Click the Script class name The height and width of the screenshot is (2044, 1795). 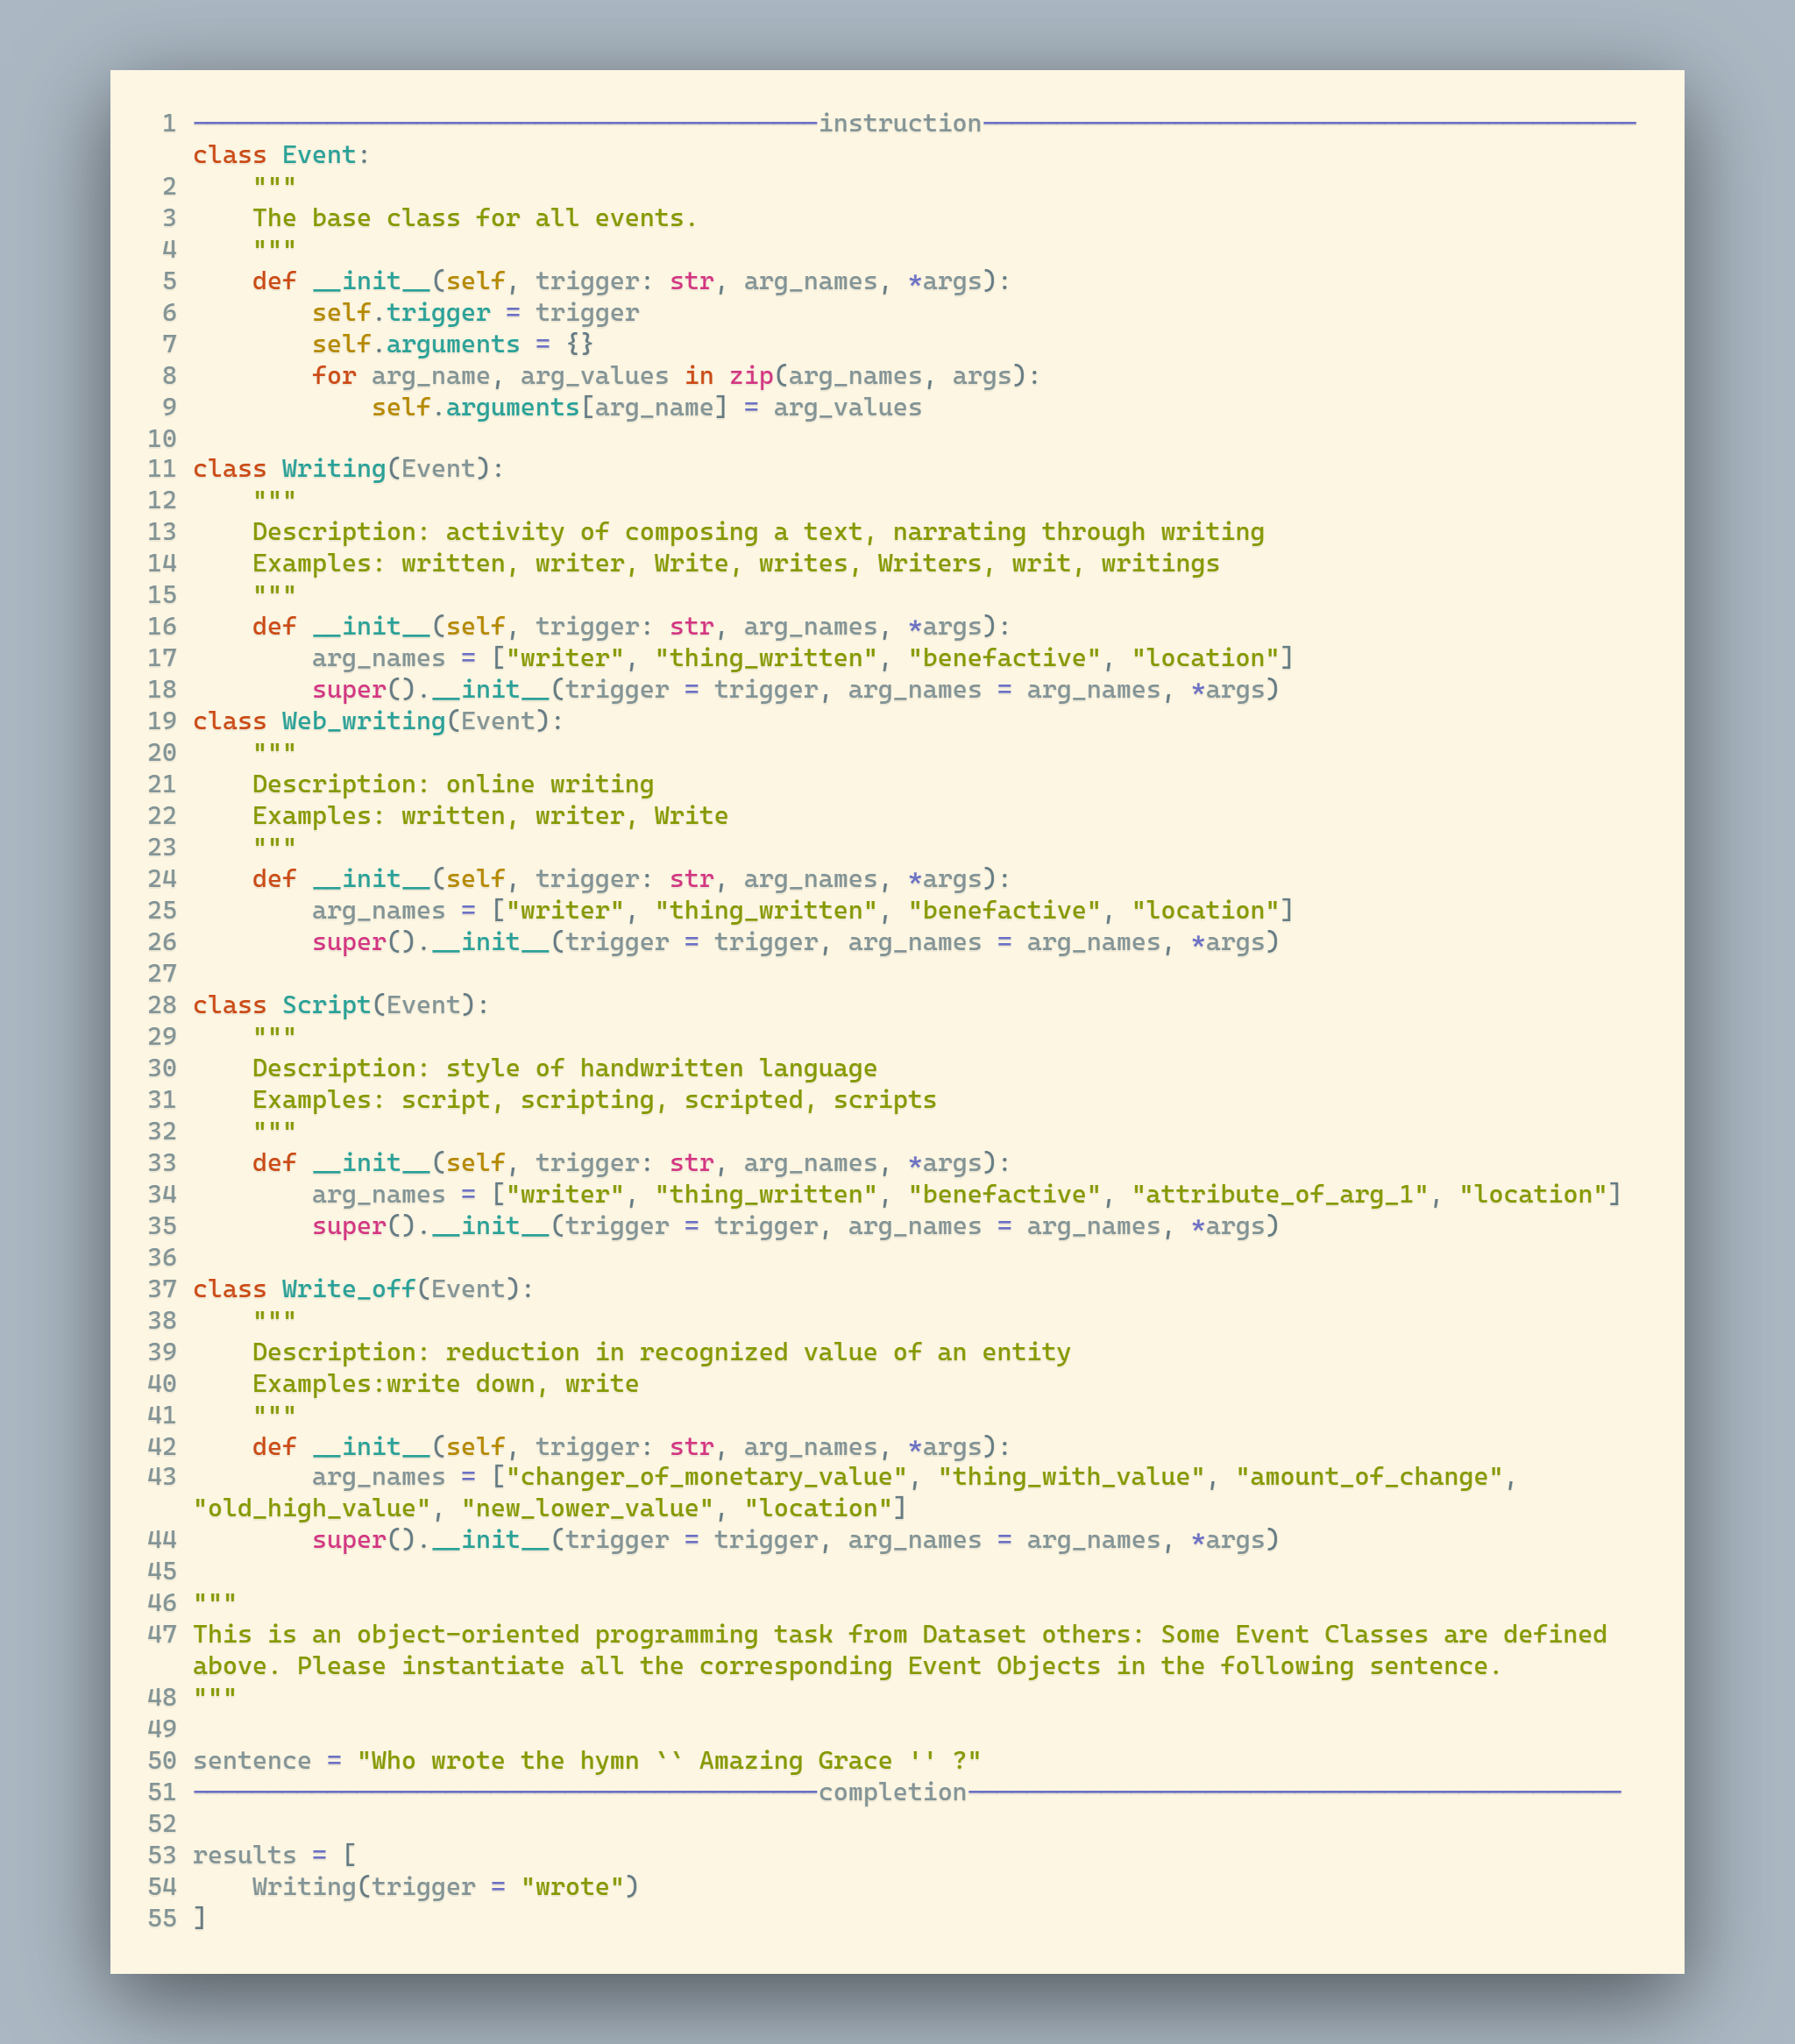click(x=326, y=1005)
